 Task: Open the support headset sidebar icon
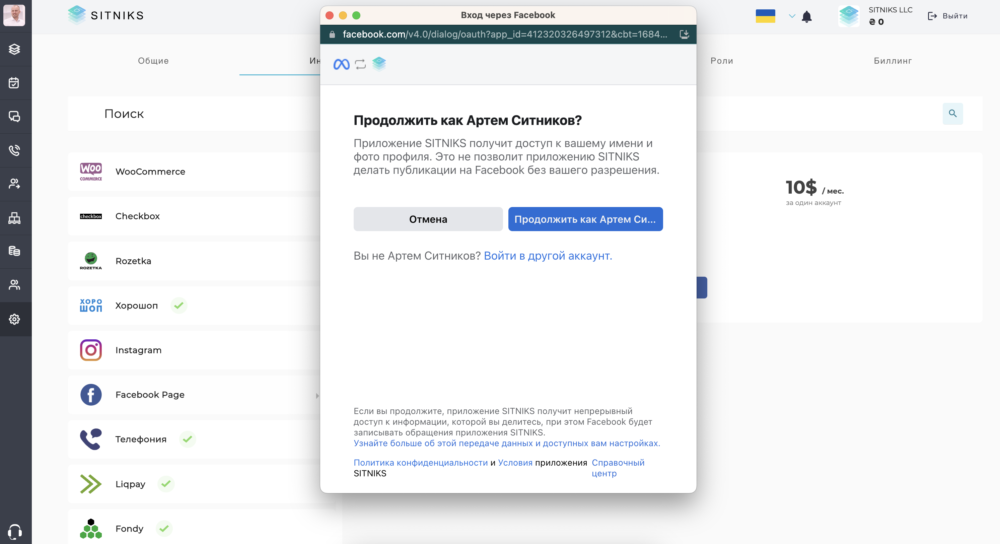tap(14, 531)
